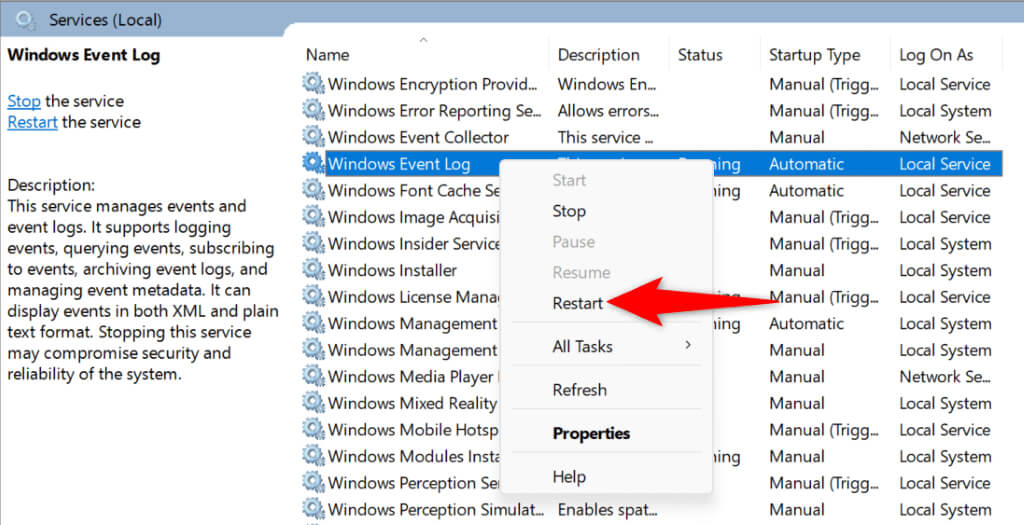The width and height of the screenshot is (1024, 525).
Task: Click the Windows Modules Installer gear icon
Action: click(313, 456)
